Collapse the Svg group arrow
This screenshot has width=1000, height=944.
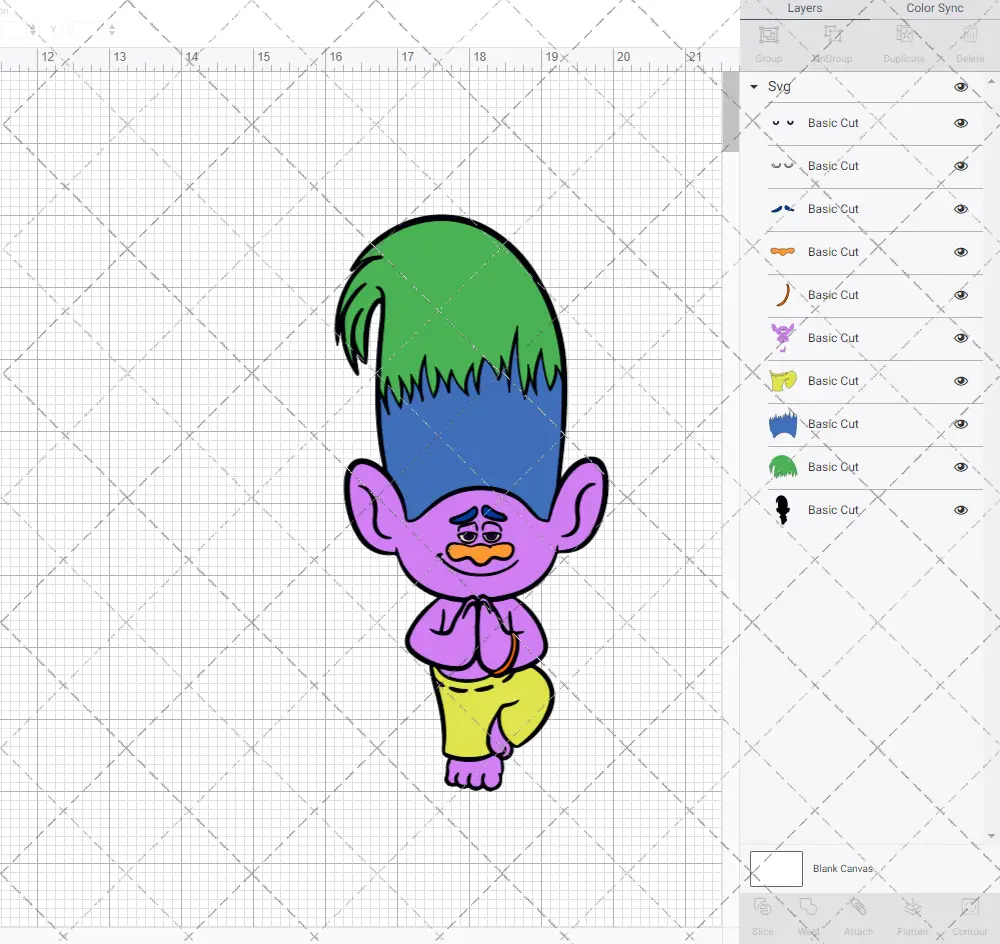coord(754,86)
